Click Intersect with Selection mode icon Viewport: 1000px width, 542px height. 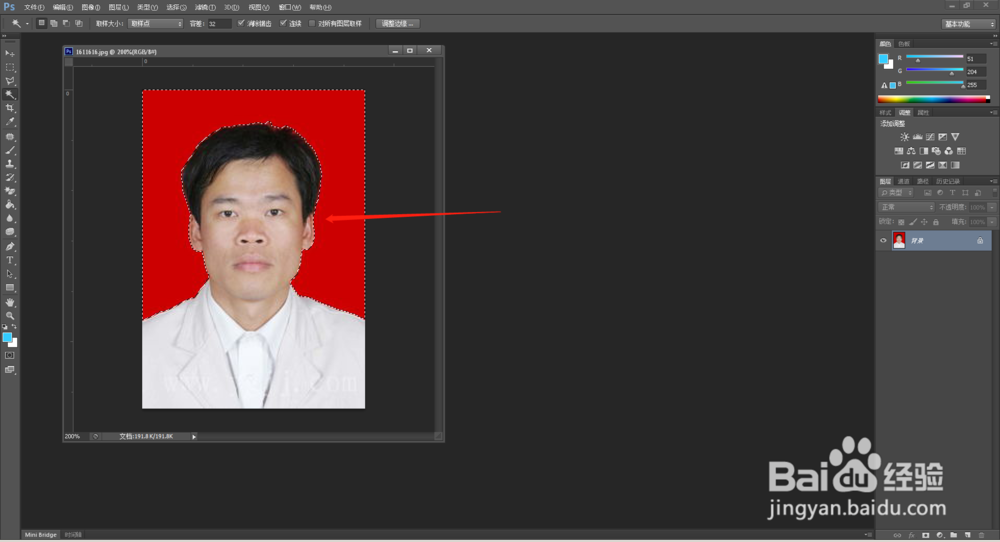coord(78,24)
